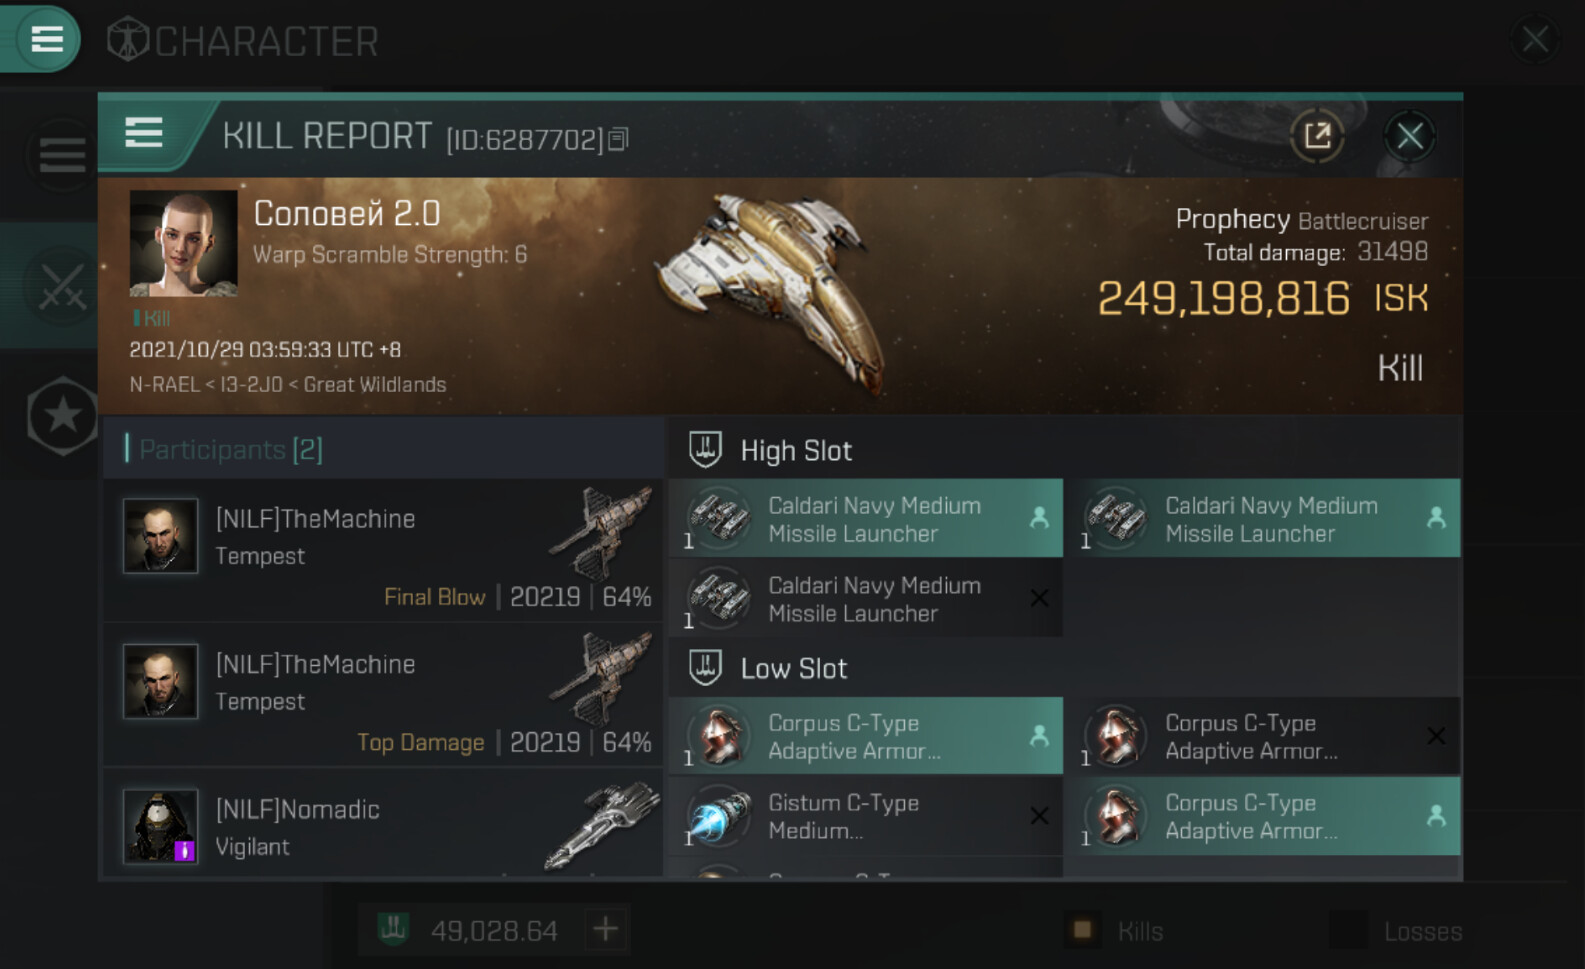Close the Kill Report window
Viewport: 1585px width, 969px height.
pos(1409,135)
